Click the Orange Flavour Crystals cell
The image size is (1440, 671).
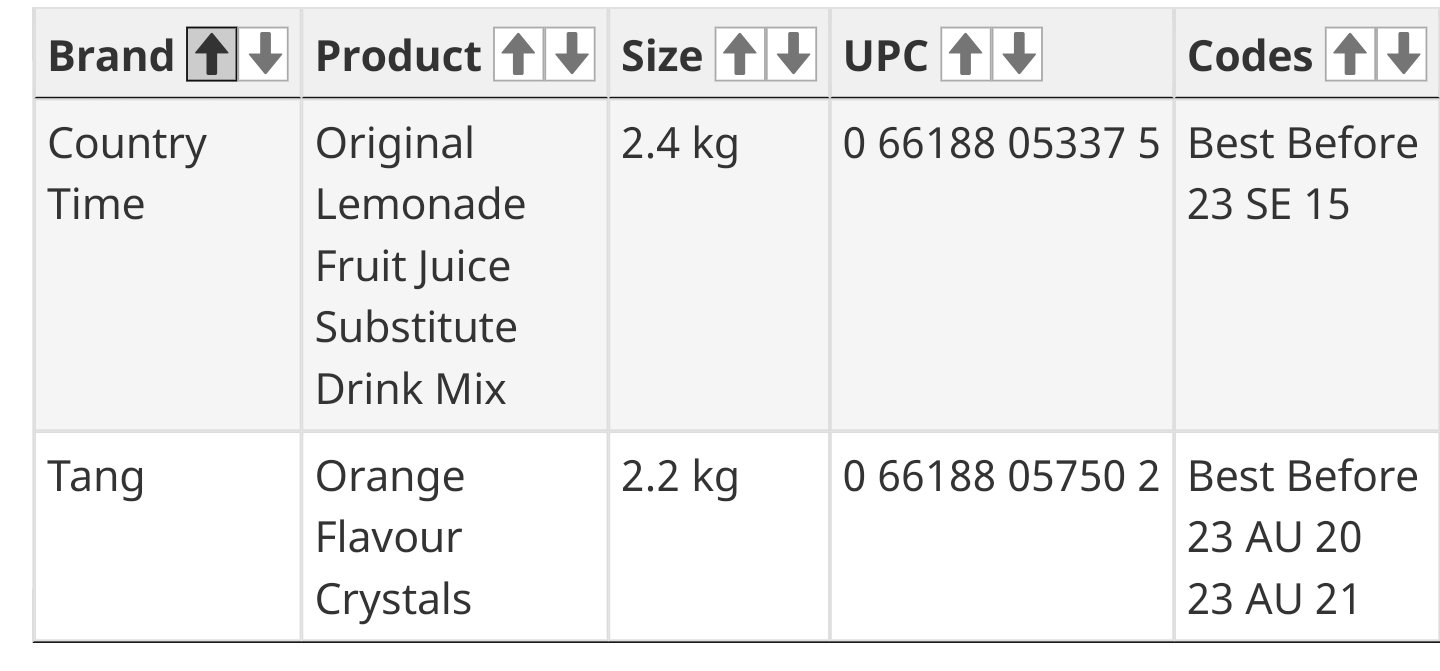[x=393, y=538]
